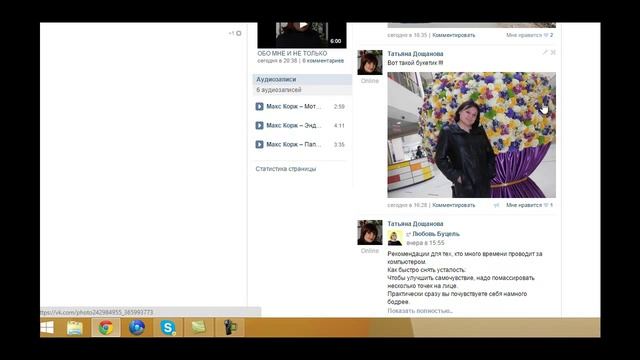Select the track title 'Макс Корж – Мот...'
Screen dimensions: 640x360
coord(293,107)
